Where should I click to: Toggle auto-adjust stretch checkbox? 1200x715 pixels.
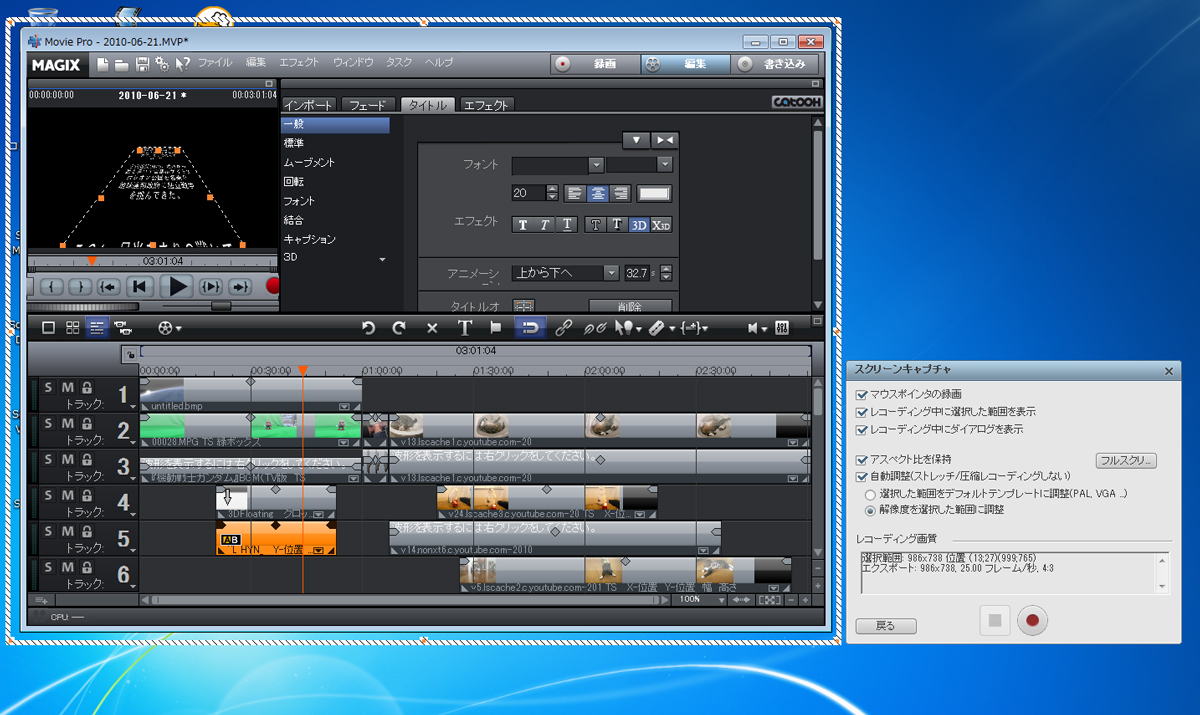(x=862, y=476)
